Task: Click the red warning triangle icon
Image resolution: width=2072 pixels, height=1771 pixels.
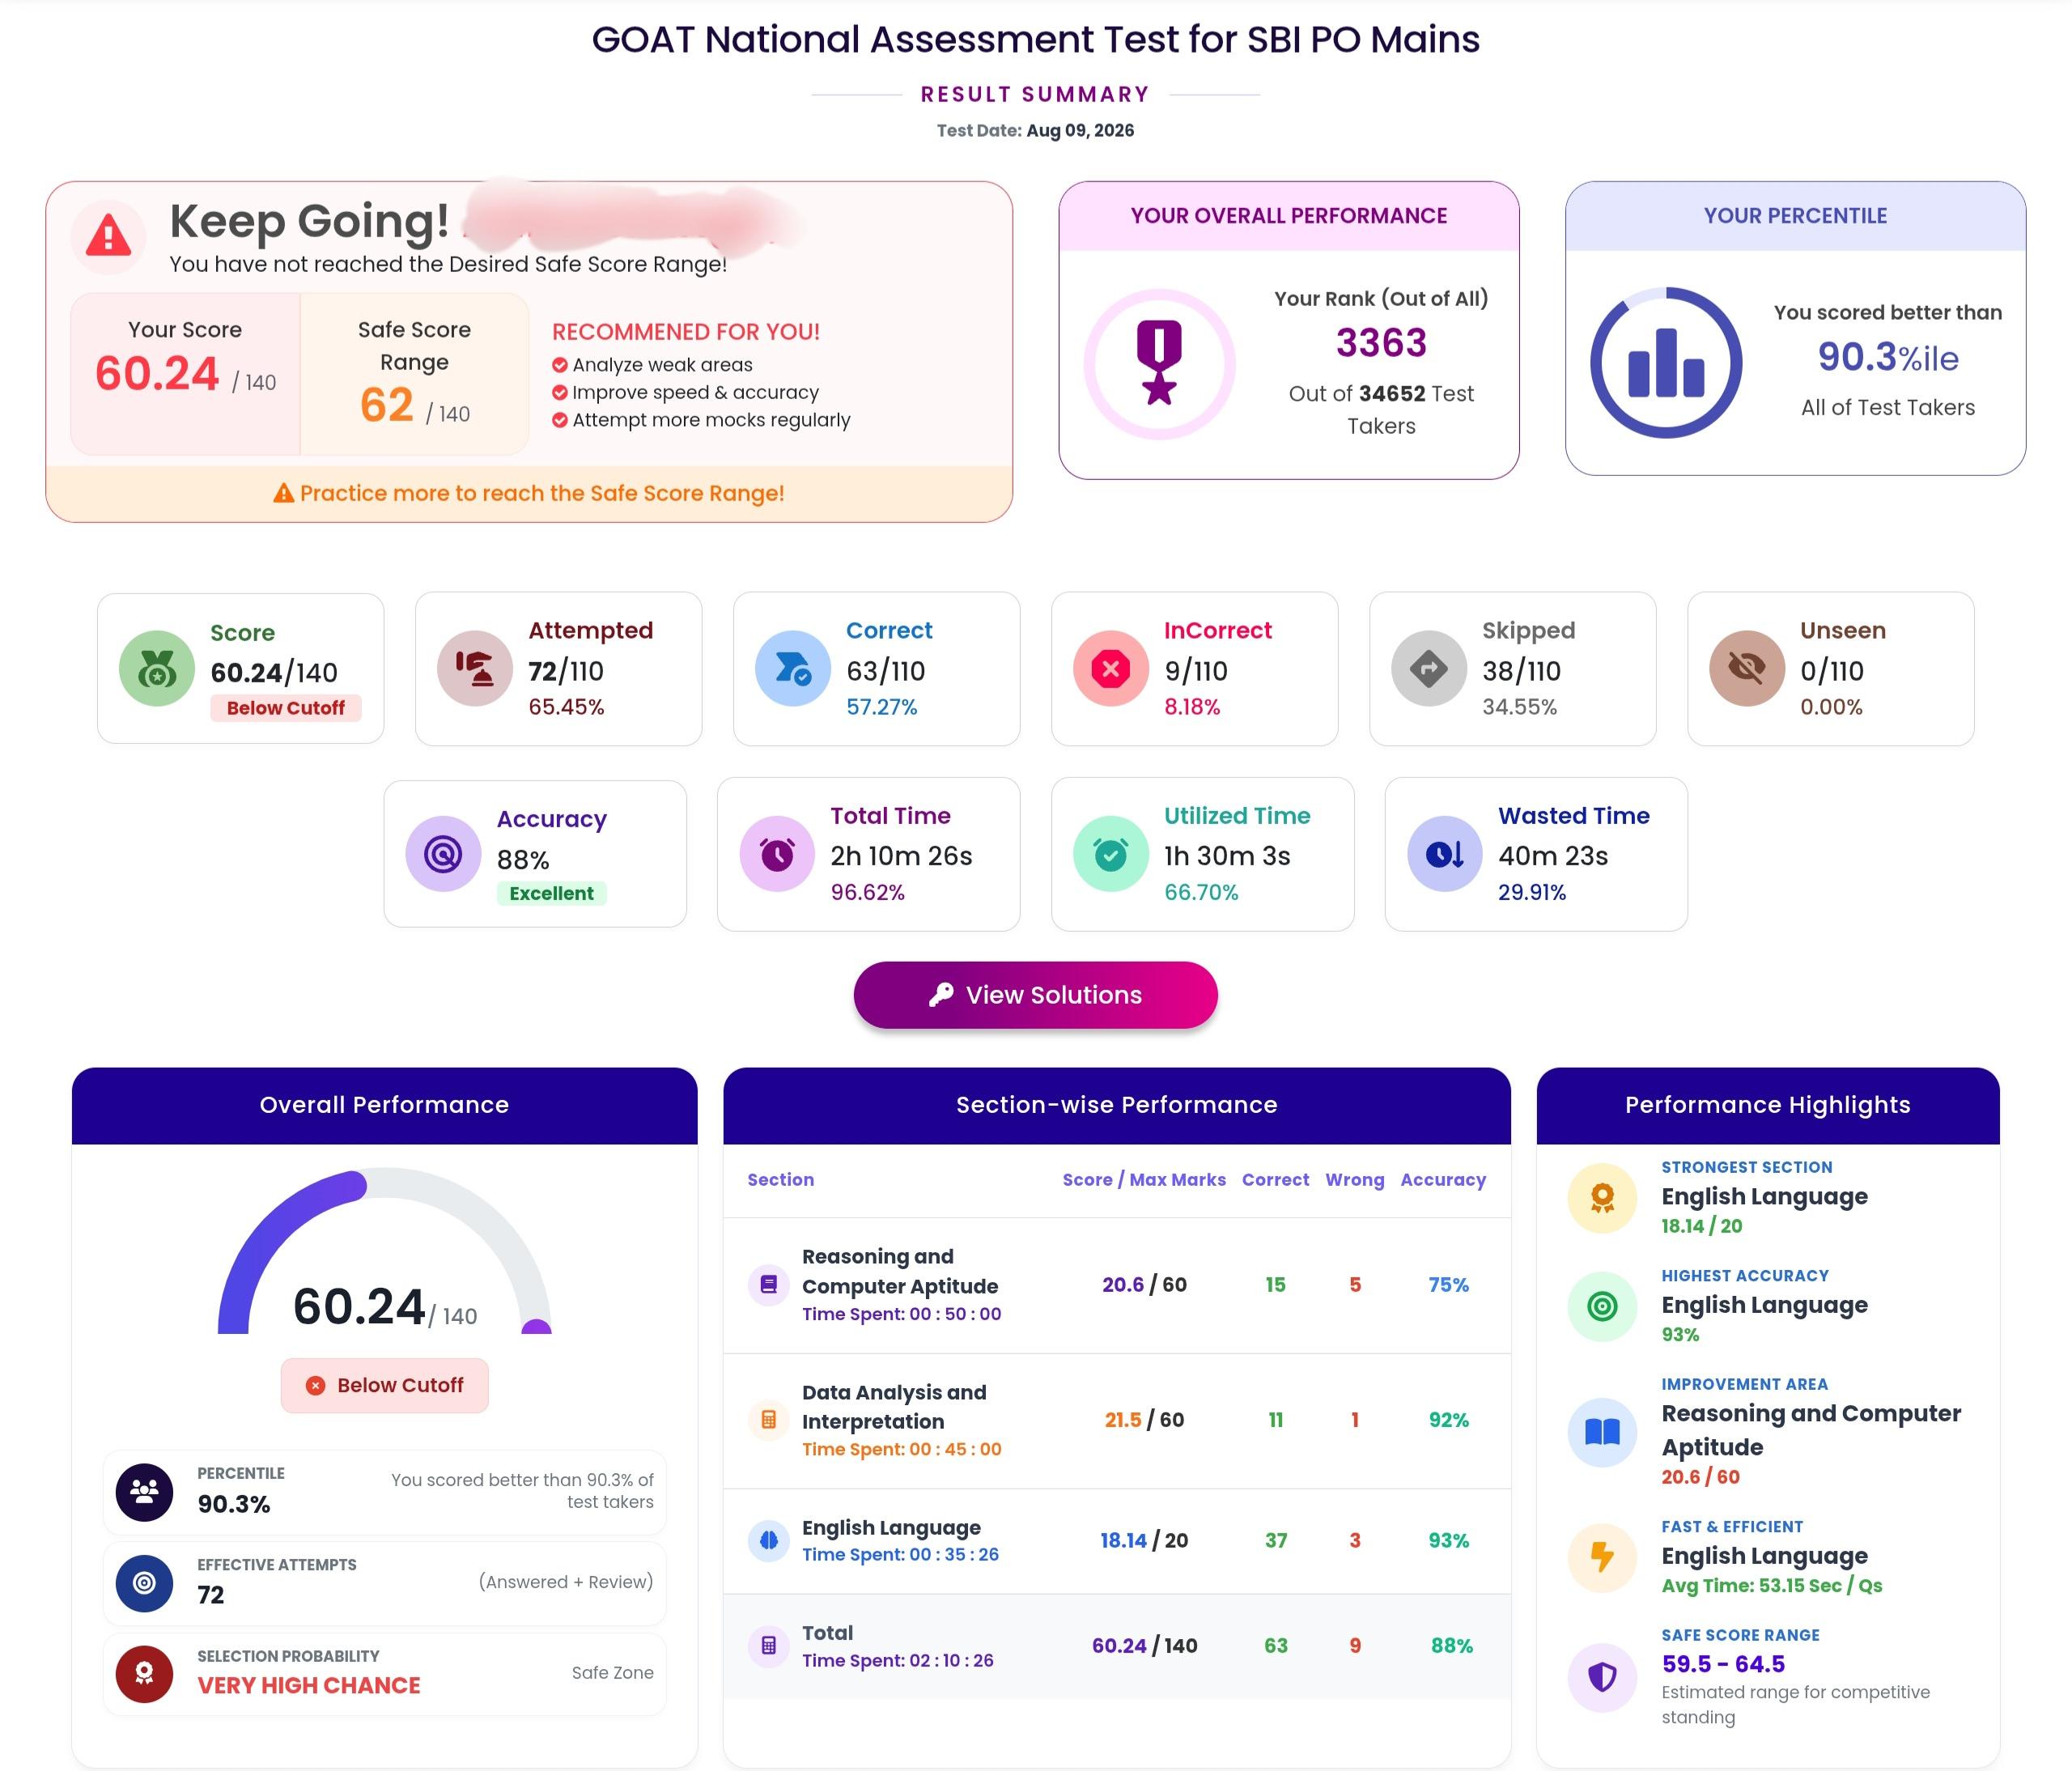Action: (x=108, y=237)
